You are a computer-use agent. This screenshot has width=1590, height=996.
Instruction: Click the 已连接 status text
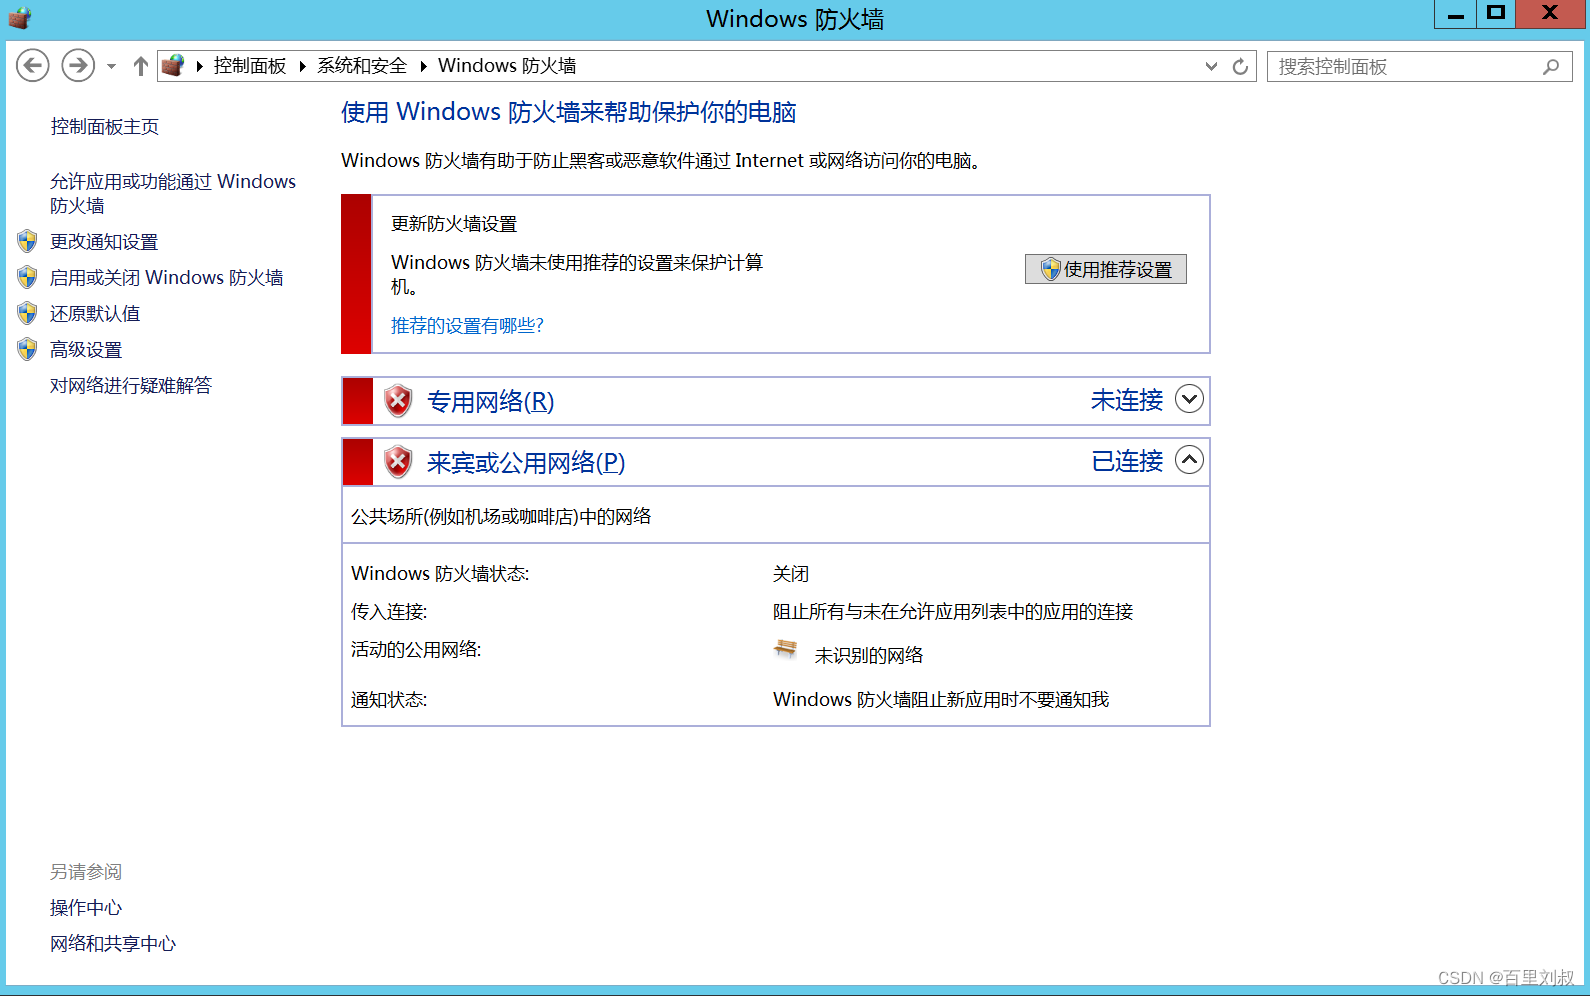(x=1127, y=461)
